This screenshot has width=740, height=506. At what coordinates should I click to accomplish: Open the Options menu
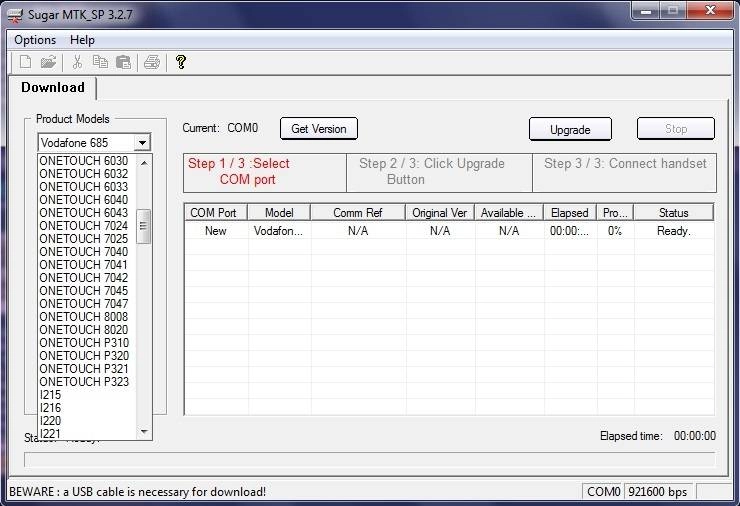click(35, 40)
